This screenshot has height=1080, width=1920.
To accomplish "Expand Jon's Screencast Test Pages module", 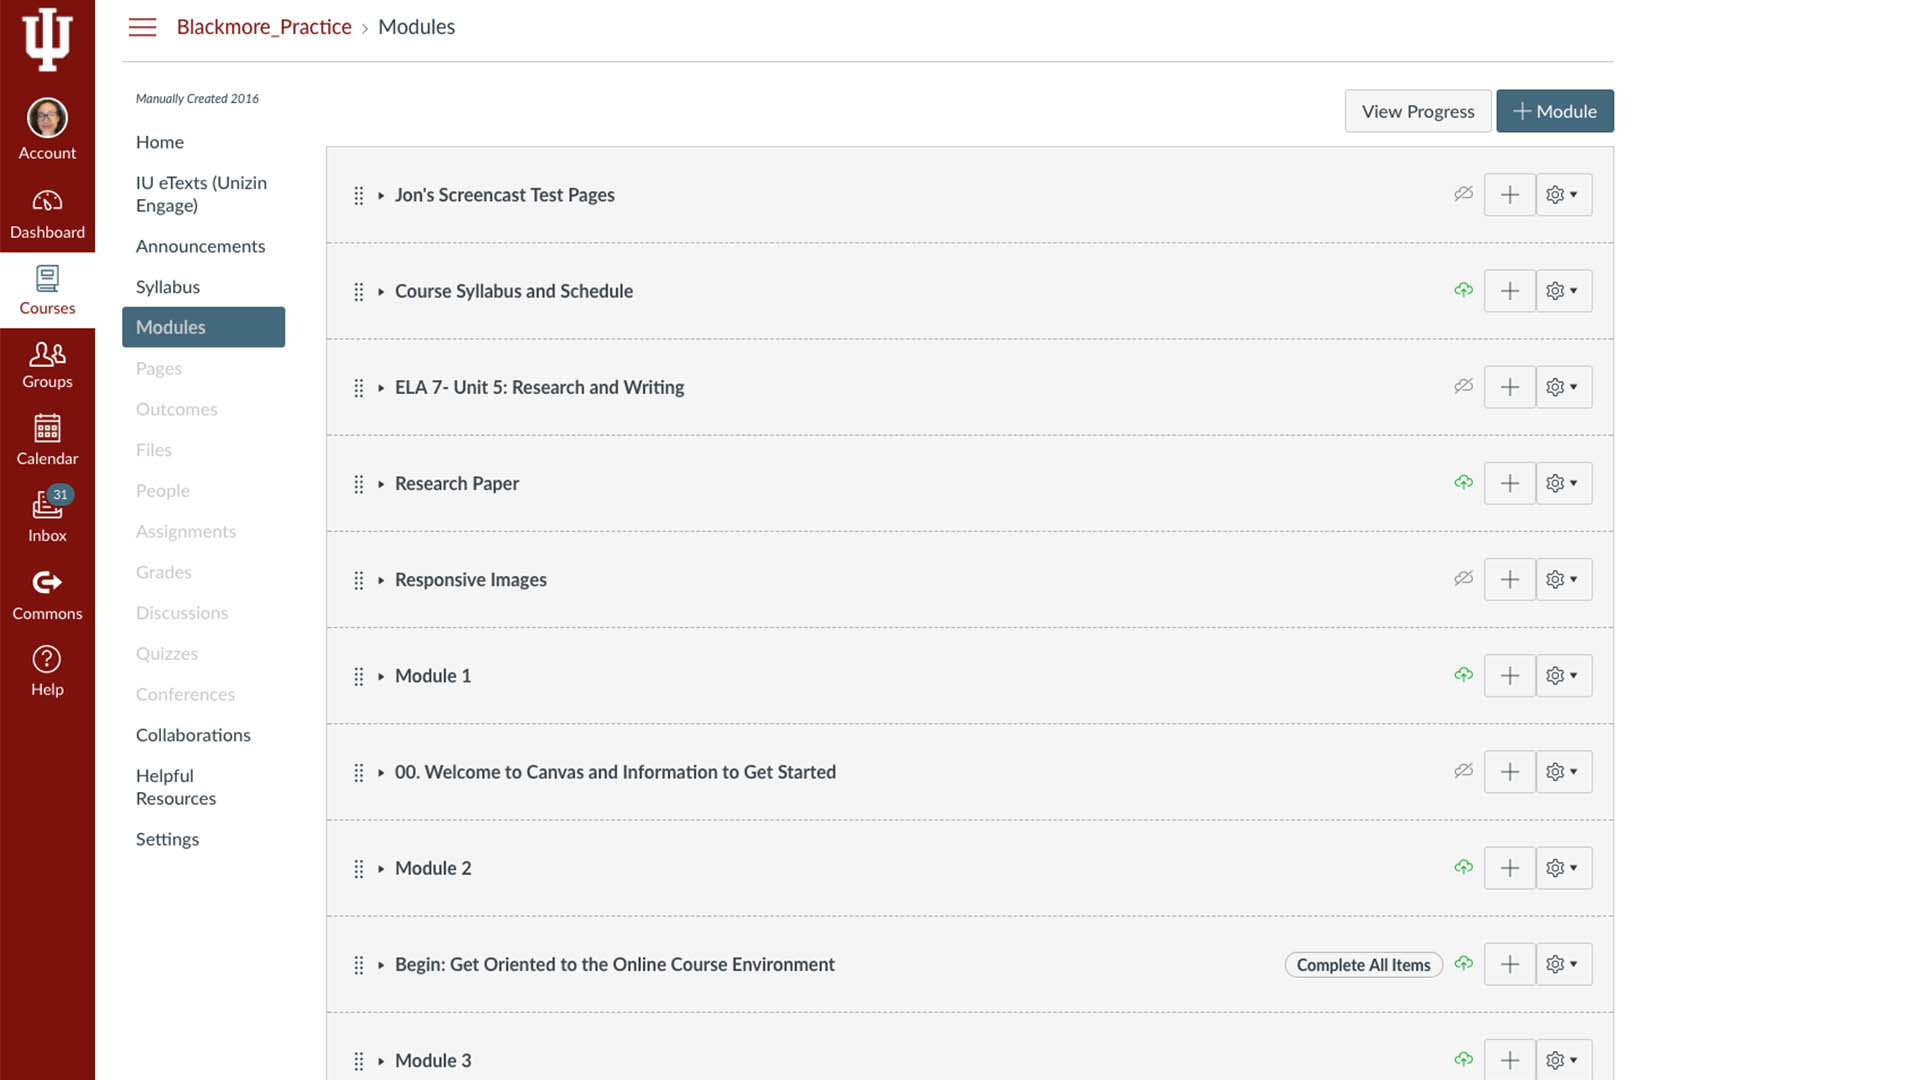I will [x=381, y=196].
